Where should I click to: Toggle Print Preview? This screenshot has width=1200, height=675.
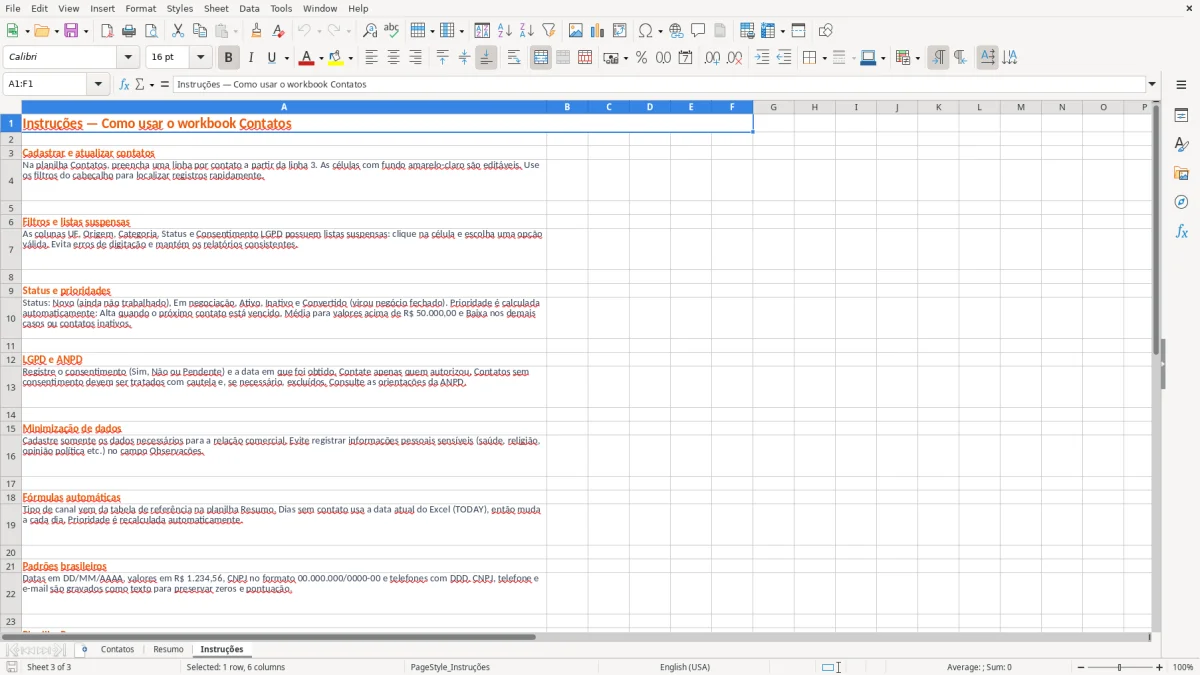coord(151,31)
